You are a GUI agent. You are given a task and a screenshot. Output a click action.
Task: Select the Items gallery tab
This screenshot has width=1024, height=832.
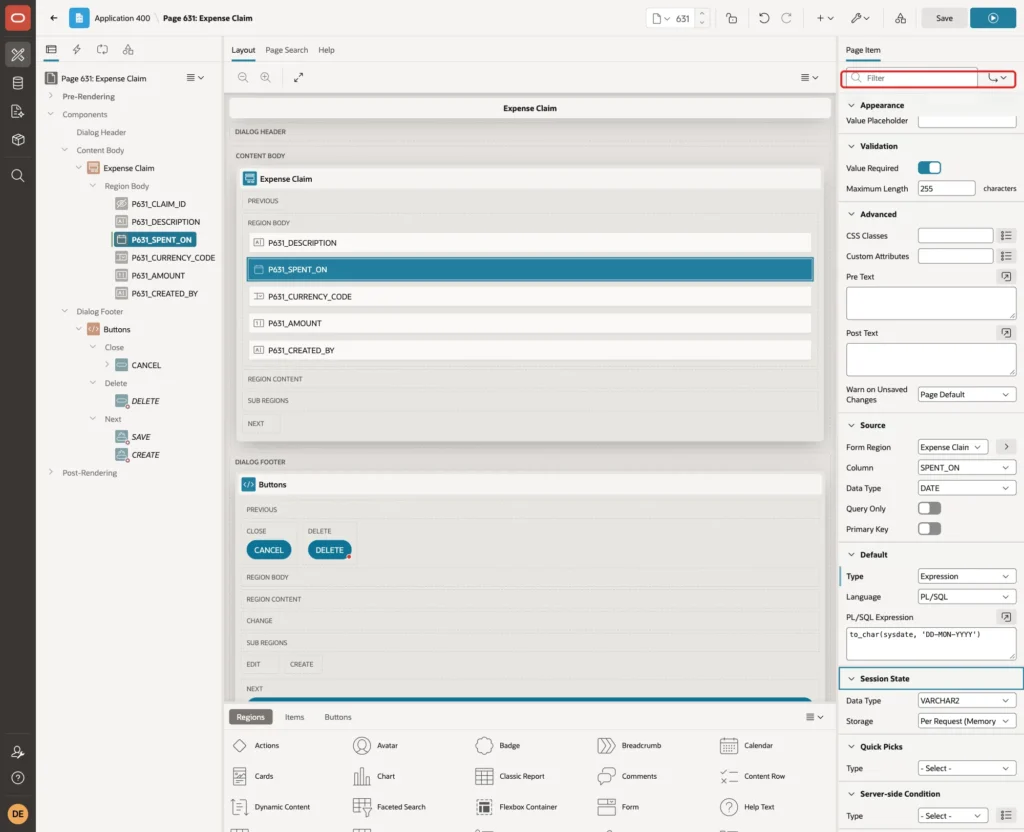point(295,717)
